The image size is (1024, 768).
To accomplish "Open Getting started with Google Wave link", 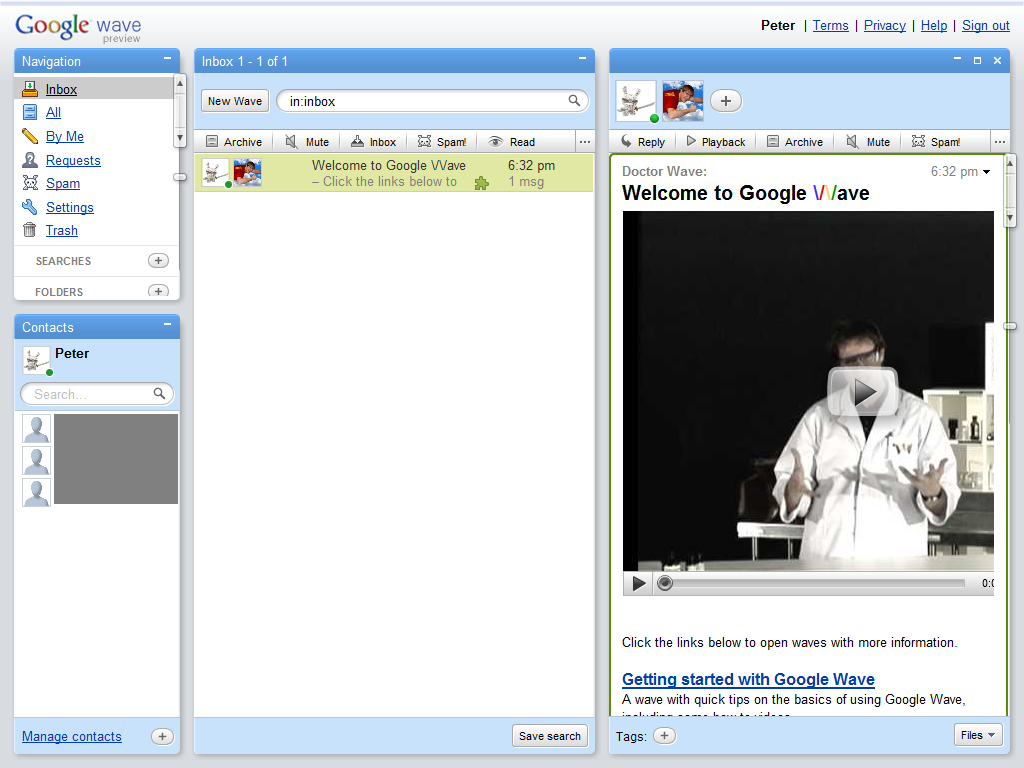I will (748, 679).
